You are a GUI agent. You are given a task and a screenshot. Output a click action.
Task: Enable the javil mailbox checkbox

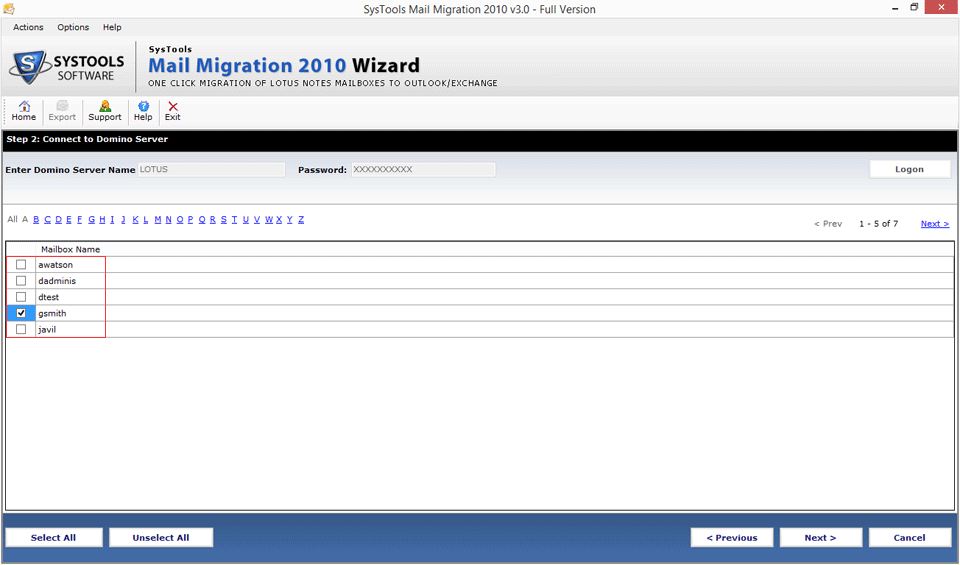click(x=21, y=329)
